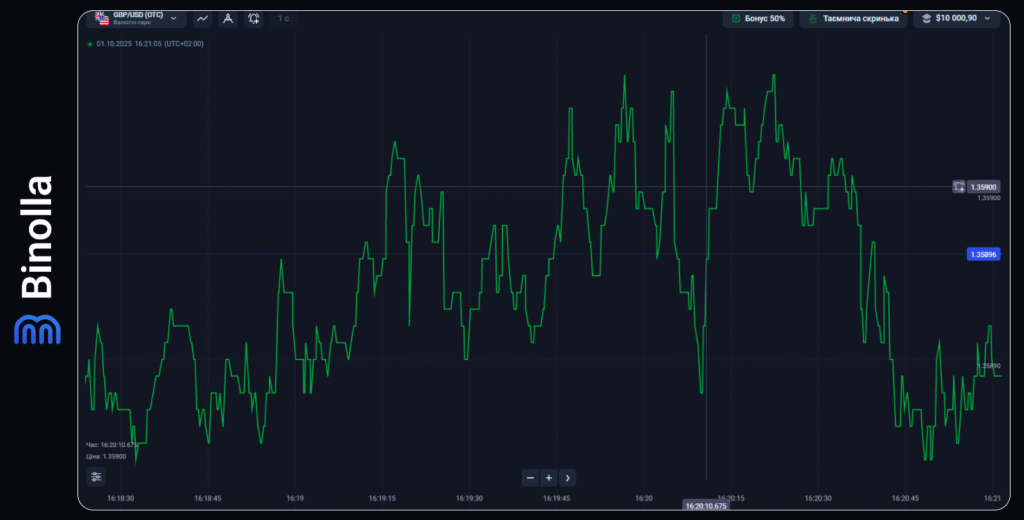Click the green live status dot by date
Screen dimensions: 1024x520
pyautogui.click(x=90, y=44)
